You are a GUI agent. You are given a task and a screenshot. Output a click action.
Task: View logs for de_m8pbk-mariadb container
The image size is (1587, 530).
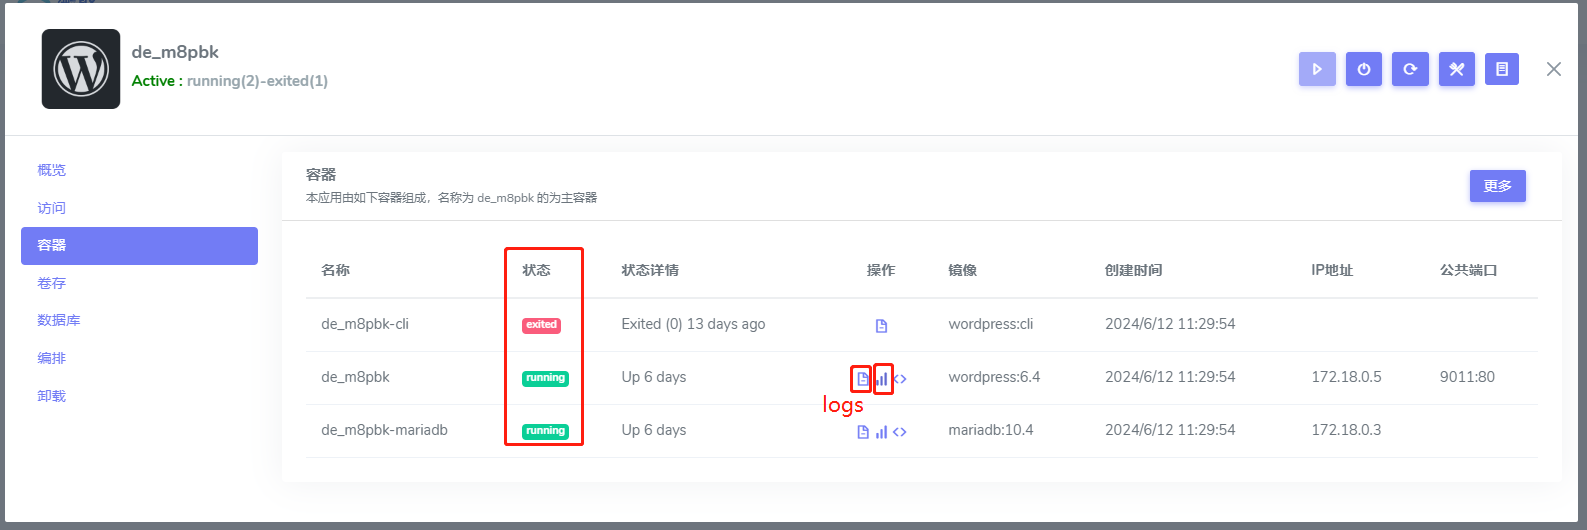[863, 432]
